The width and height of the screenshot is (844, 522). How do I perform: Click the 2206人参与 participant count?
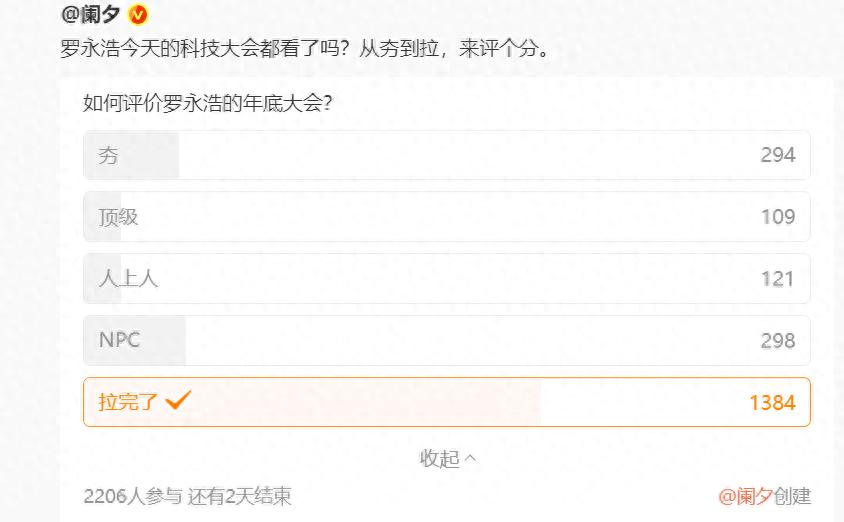(x=132, y=496)
